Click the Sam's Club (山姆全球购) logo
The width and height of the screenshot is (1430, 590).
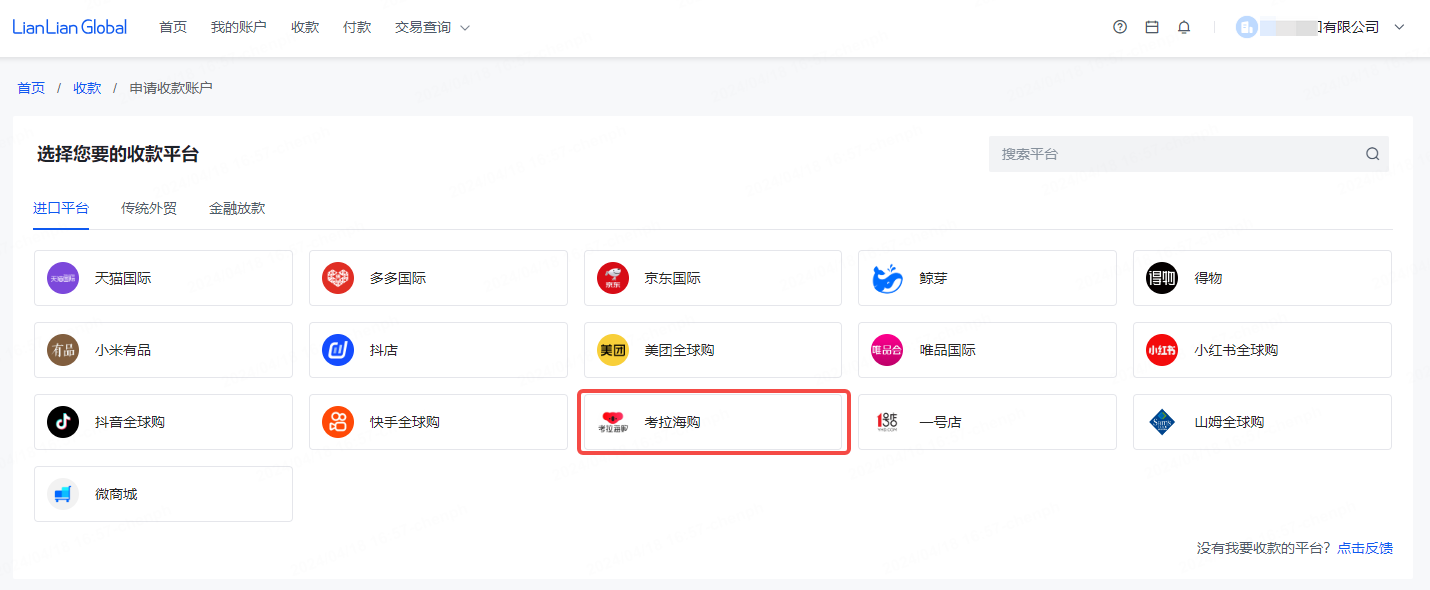[1162, 422]
